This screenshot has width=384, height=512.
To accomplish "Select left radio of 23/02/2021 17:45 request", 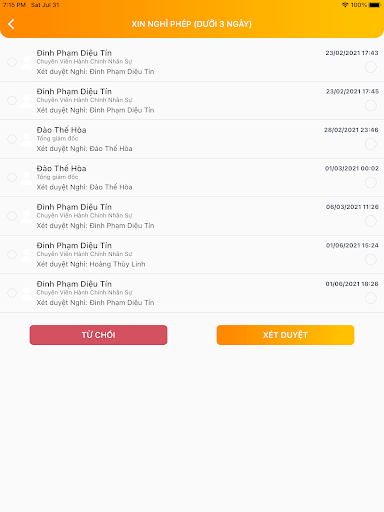I will [x=12, y=100].
